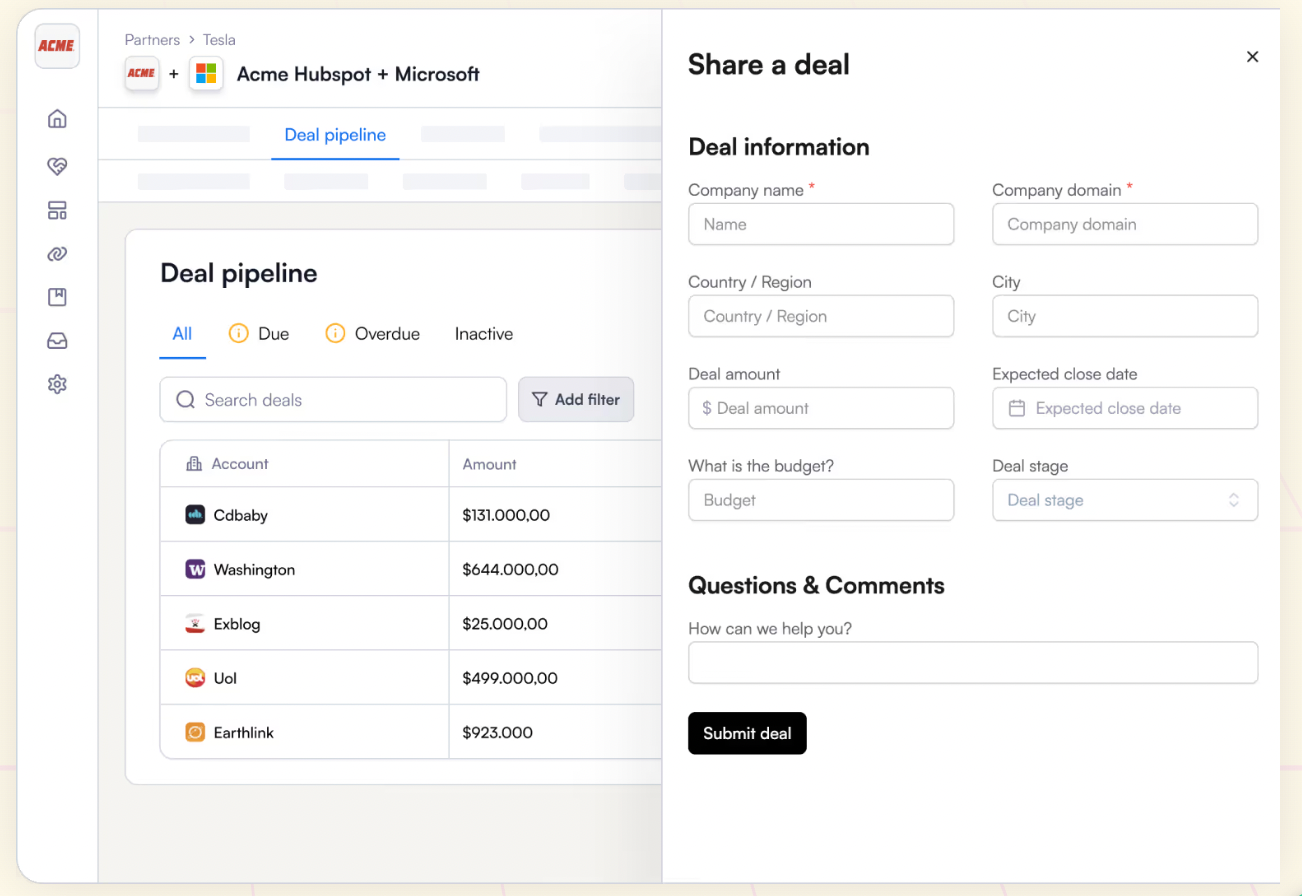Focus the Expected close date field
The width and height of the screenshot is (1302, 896).
click(1125, 408)
